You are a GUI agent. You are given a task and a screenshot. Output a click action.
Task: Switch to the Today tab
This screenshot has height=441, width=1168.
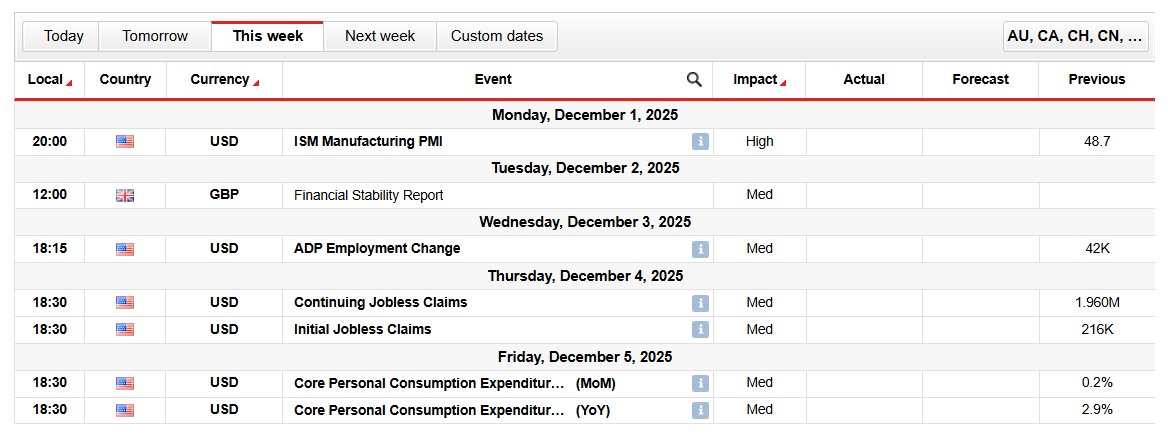tap(64, 36)
